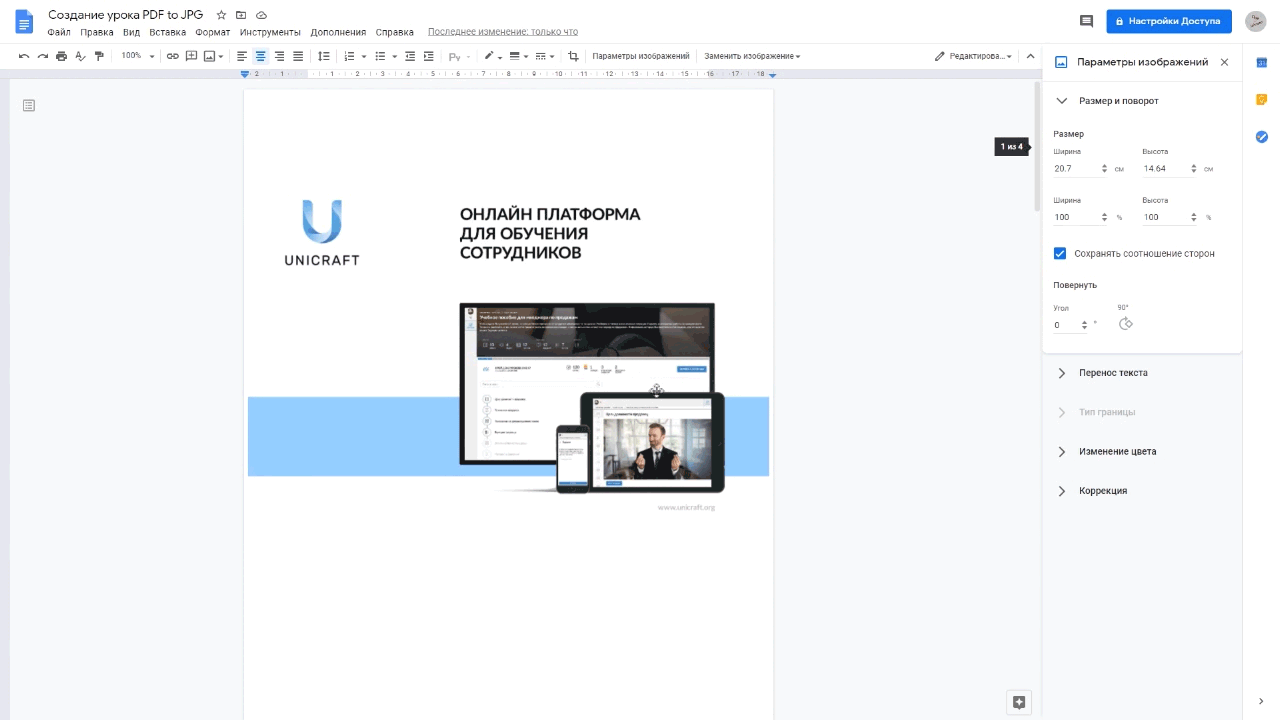Open 'Последнее изменение: только что' link
Screen dimensions: 1280x720
coord(502,32)
